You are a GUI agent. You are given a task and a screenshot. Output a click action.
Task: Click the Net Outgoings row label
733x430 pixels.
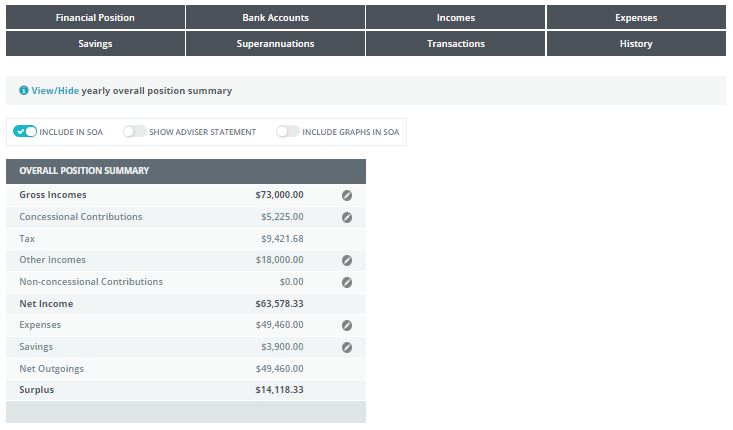51,369
